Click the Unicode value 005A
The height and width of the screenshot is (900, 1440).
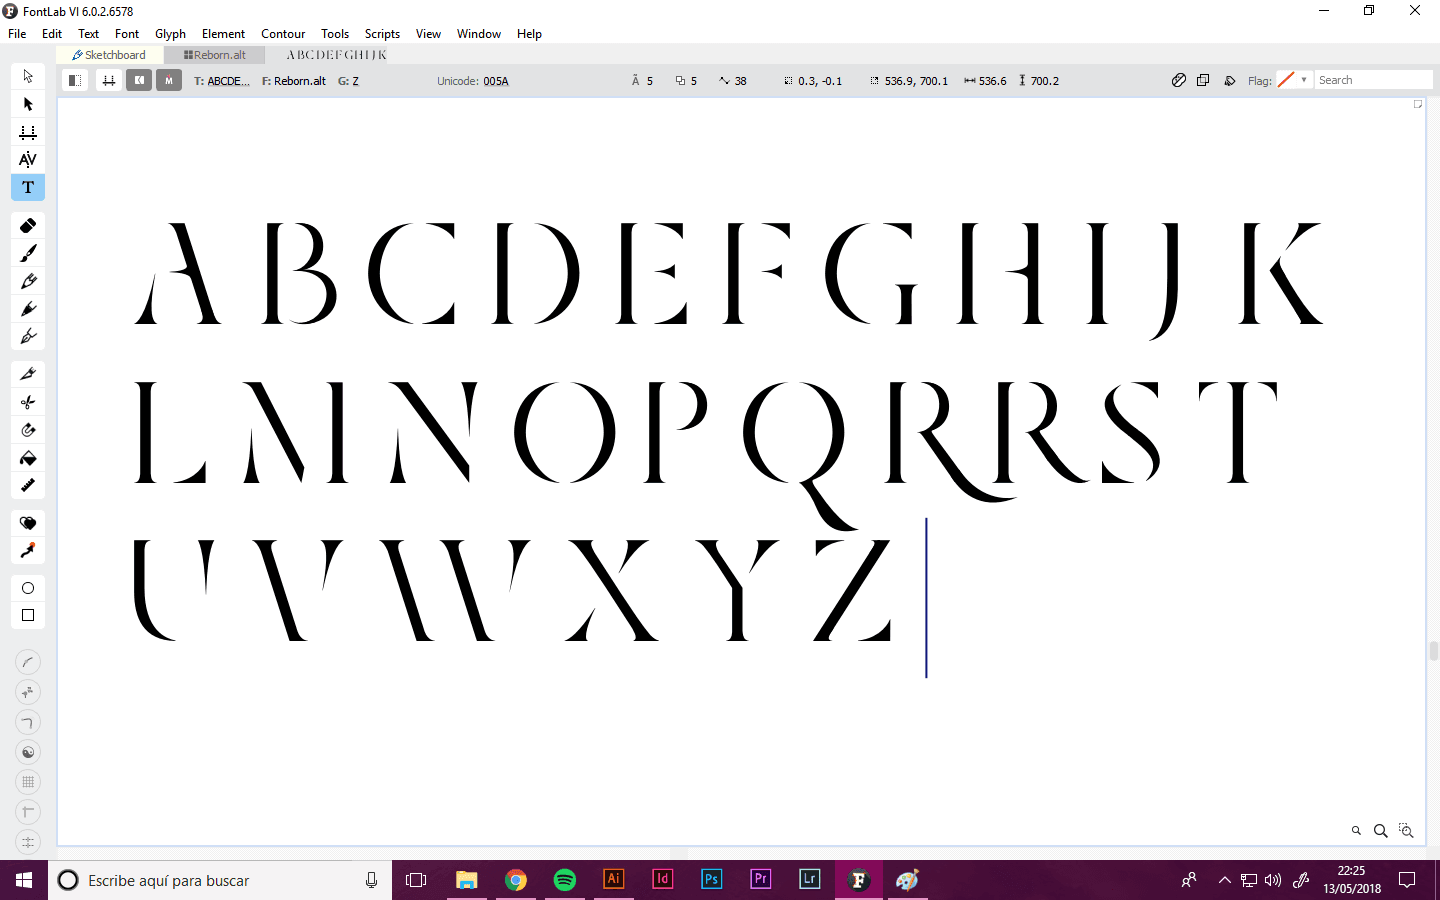pyautogui.click(x=496, y=81)
